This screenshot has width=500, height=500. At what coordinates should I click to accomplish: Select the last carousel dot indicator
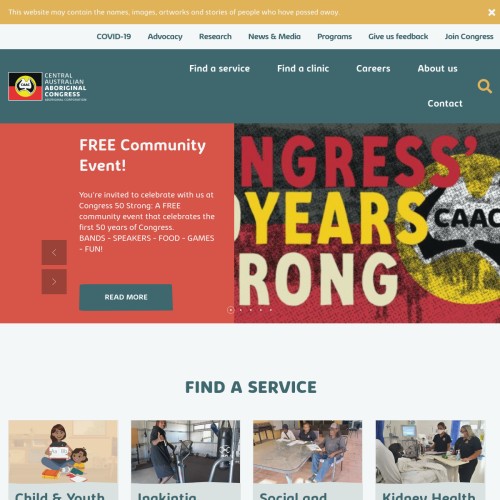tap(271, 310)
